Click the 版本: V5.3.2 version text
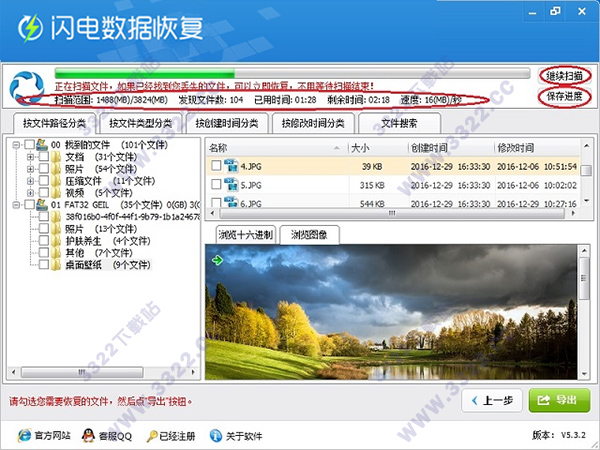 [559, 435]
